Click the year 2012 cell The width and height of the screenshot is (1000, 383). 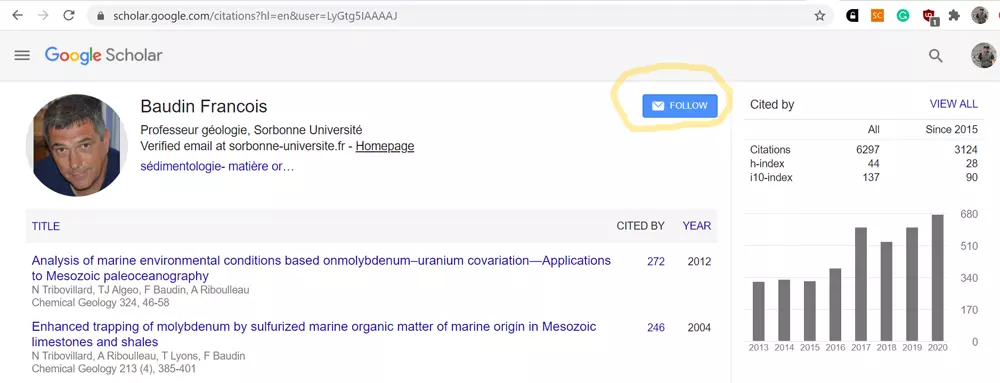pyautogui.click(x=699, y=261)
